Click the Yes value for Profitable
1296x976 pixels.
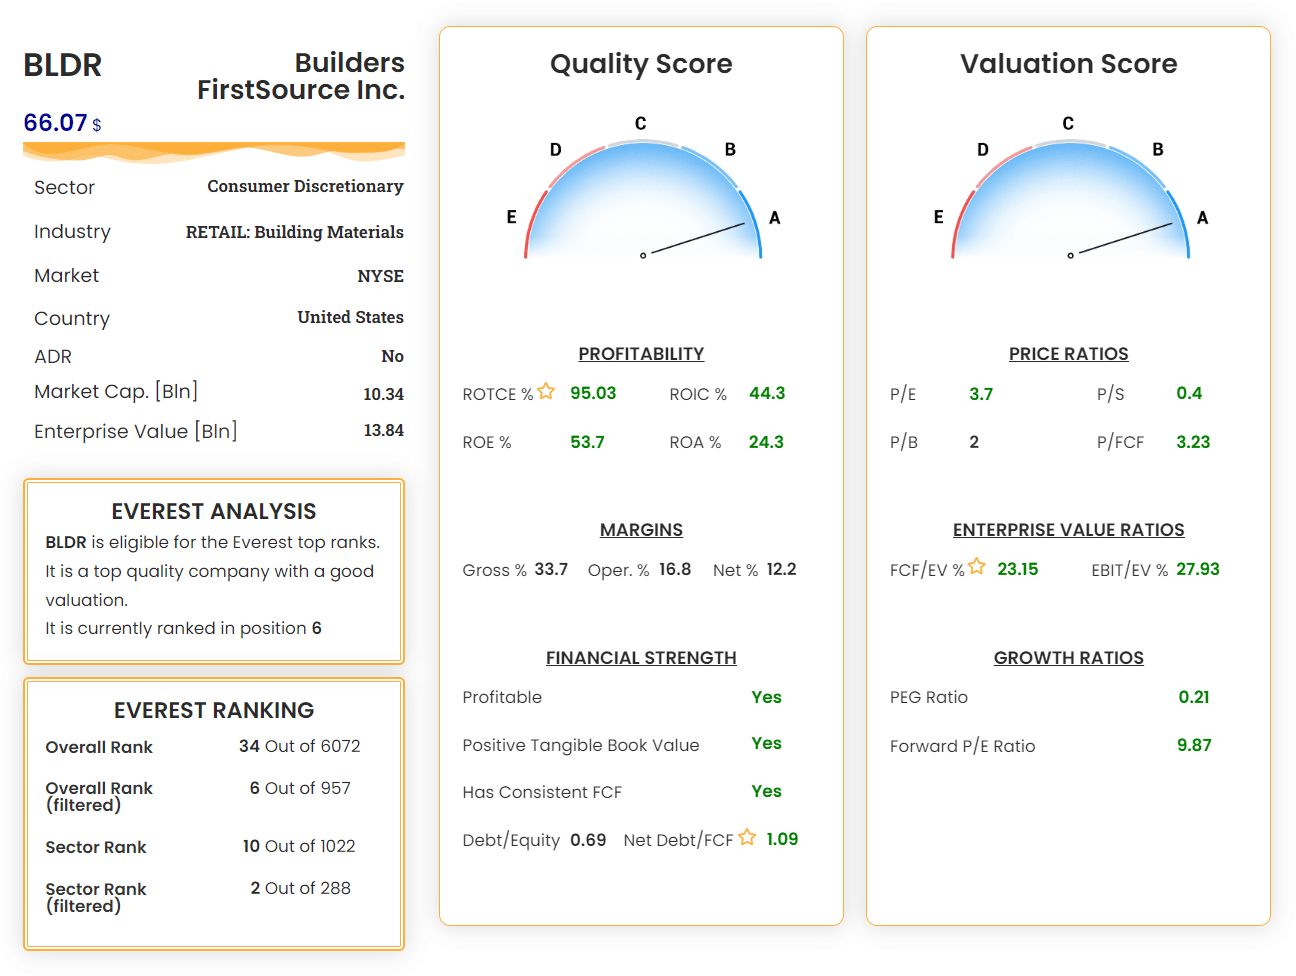[767, 697]
